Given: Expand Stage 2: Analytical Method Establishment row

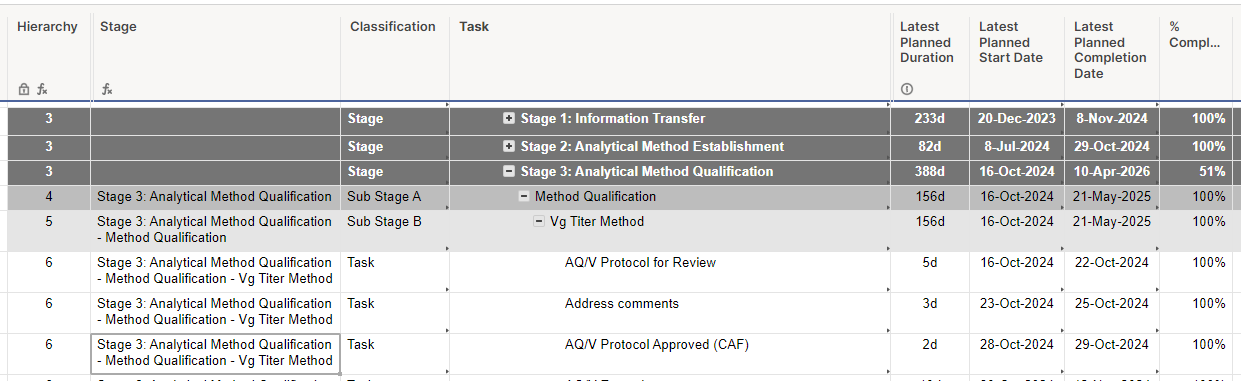Looking at the screenshot, I should point(509,146).
